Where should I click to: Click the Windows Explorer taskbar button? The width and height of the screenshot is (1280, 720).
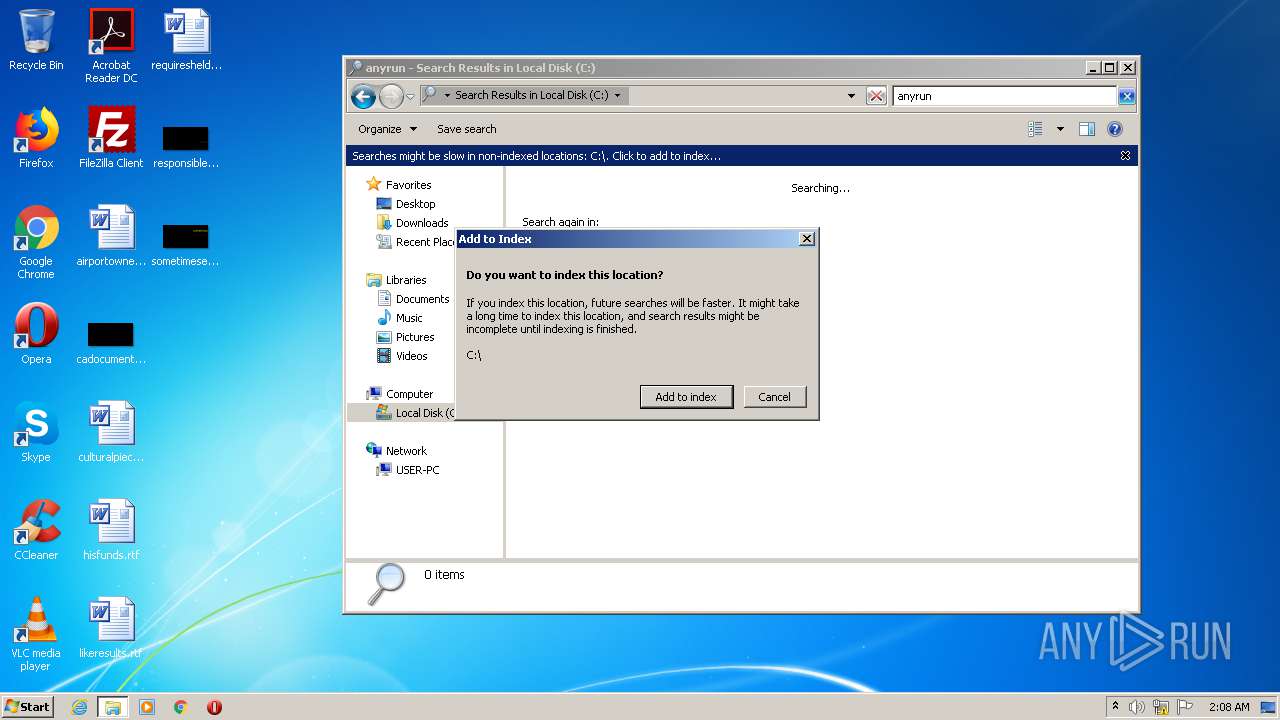pyautogui.click(x=113, y=707)
